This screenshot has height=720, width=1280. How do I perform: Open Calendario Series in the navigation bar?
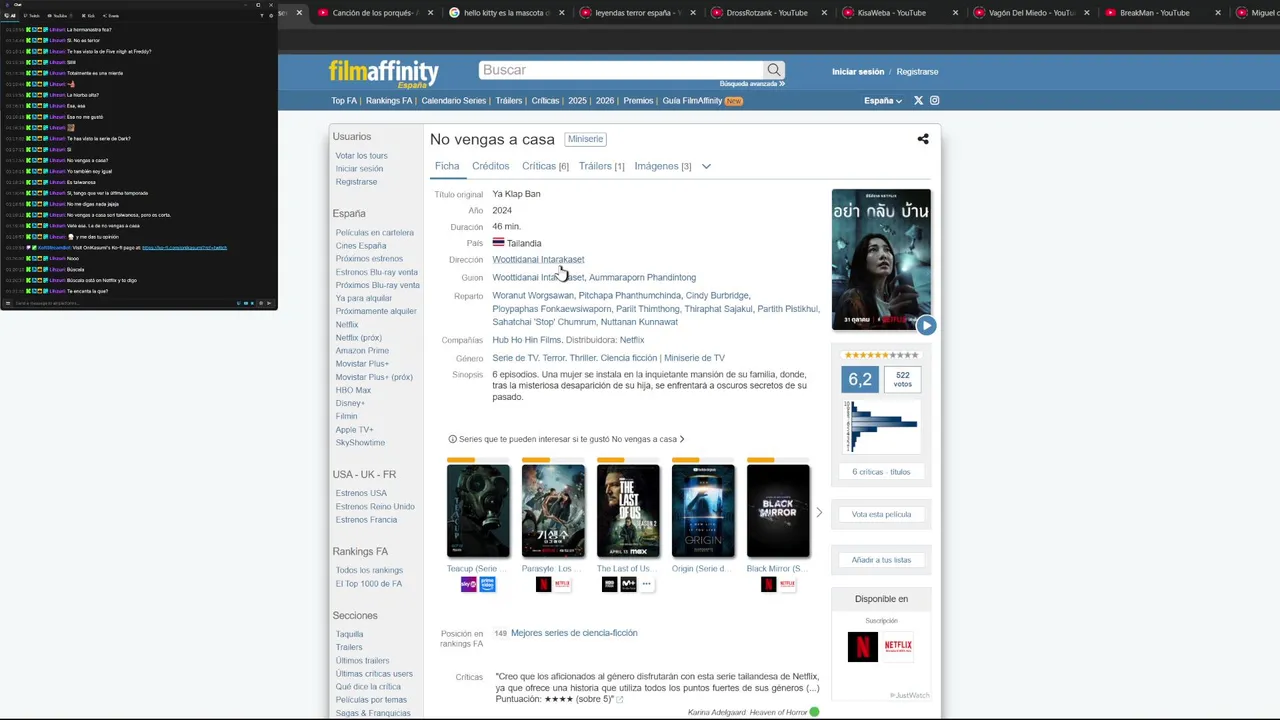tap(454, 101)
